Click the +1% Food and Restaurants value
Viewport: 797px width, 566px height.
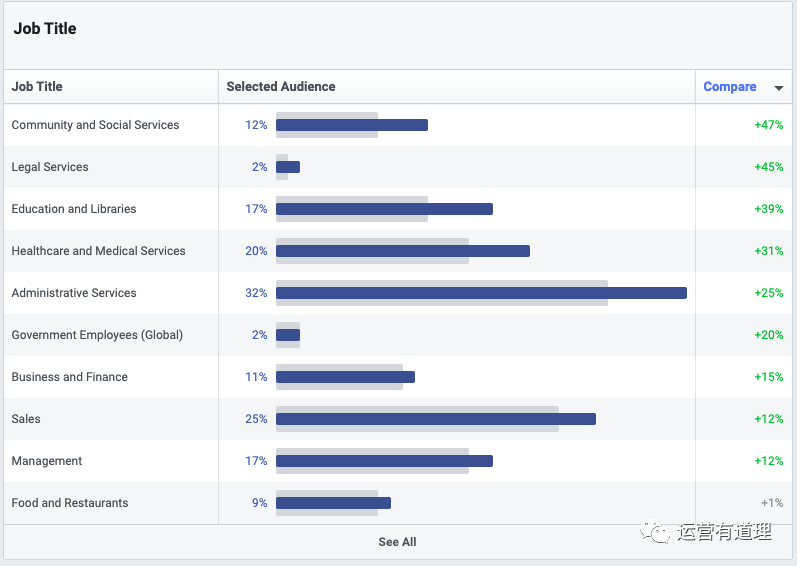point(771,503)
